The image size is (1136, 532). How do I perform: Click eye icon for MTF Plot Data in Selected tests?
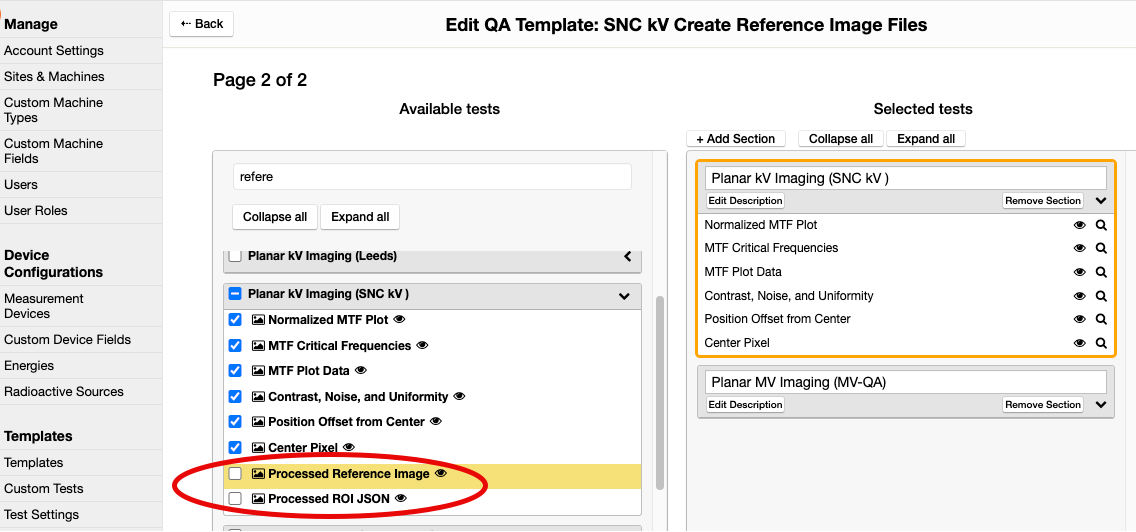(x=1079, y=272)
